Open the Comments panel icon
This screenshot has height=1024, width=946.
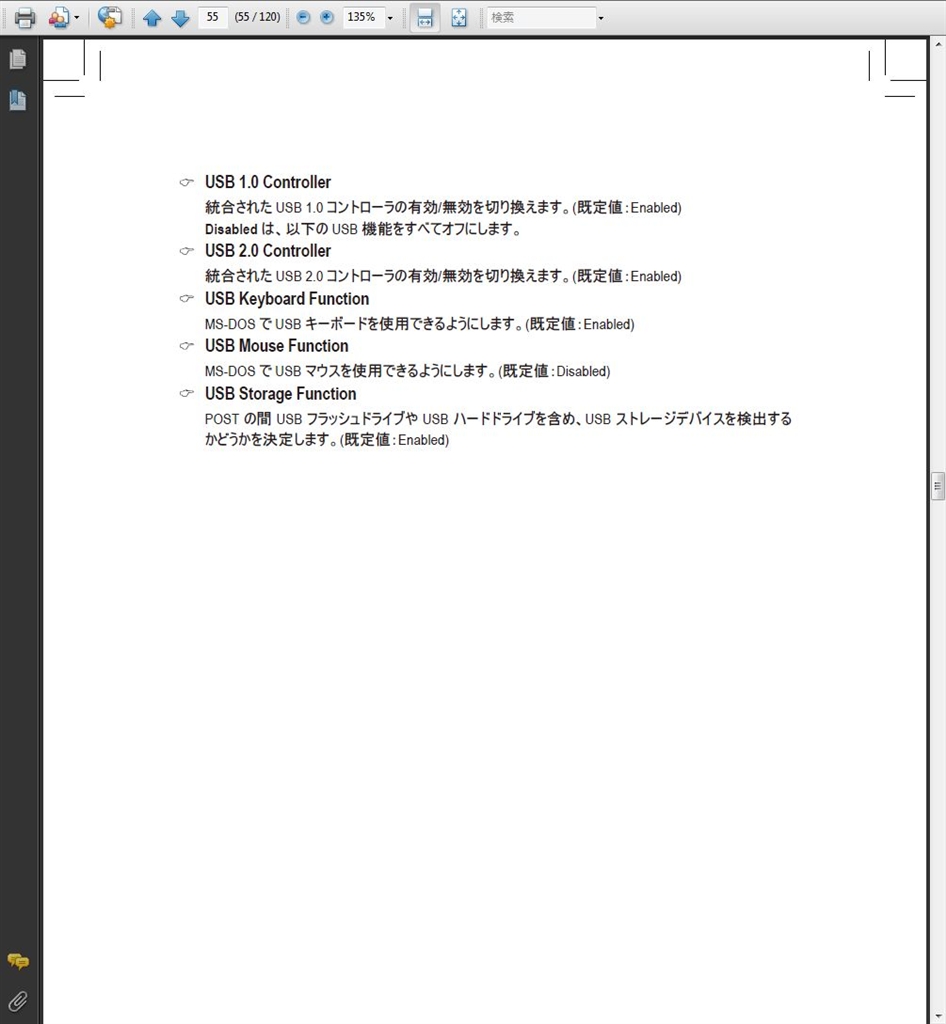pyautogui.click(x=18, y=961)
